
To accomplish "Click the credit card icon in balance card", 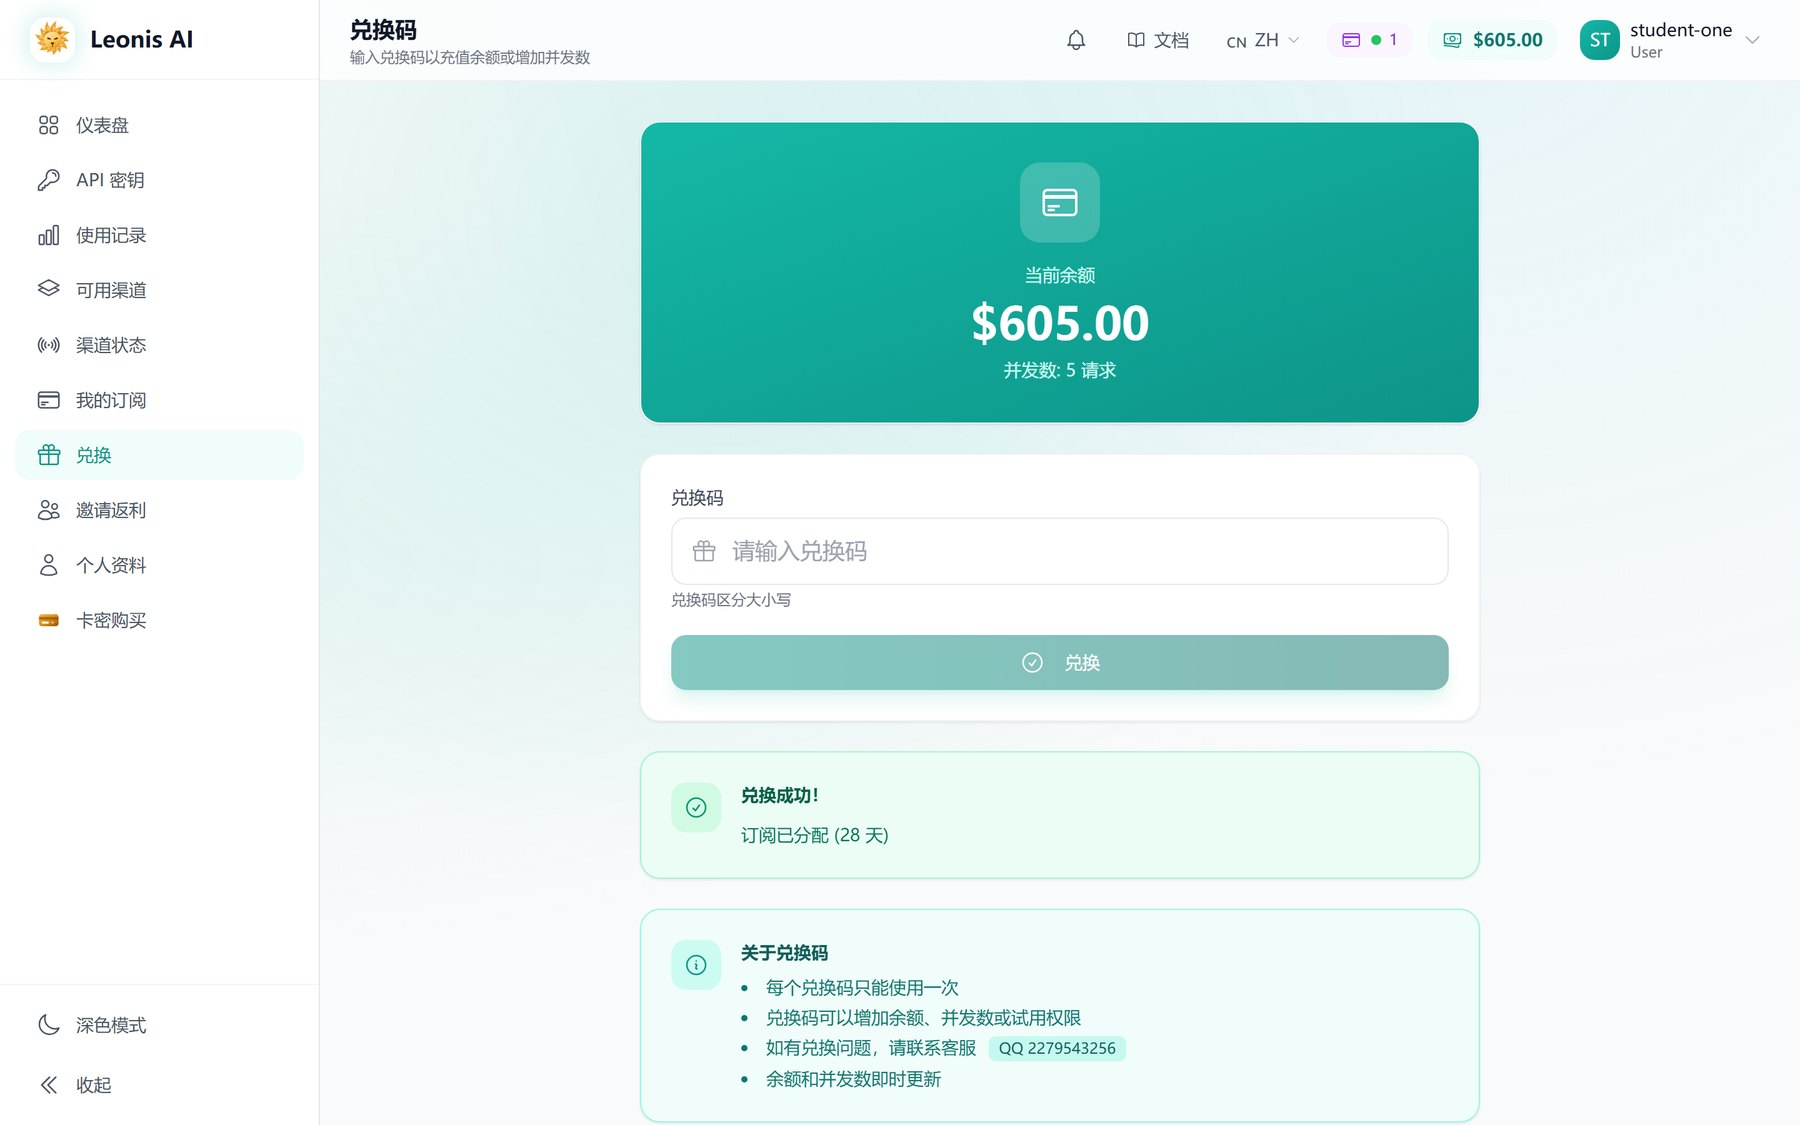I will (x=1060, y=202).
